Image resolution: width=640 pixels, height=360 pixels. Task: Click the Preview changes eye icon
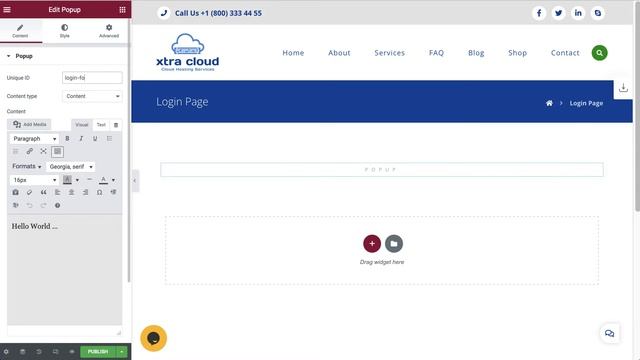coord(71,351)
